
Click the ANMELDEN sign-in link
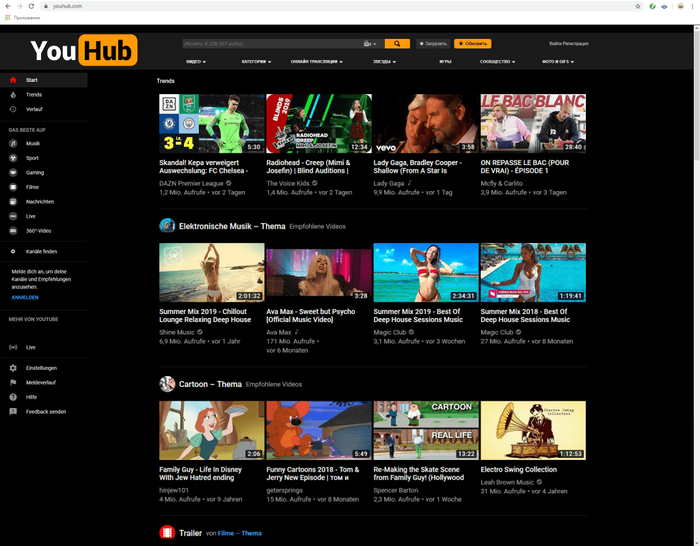[x=25, y=297]
